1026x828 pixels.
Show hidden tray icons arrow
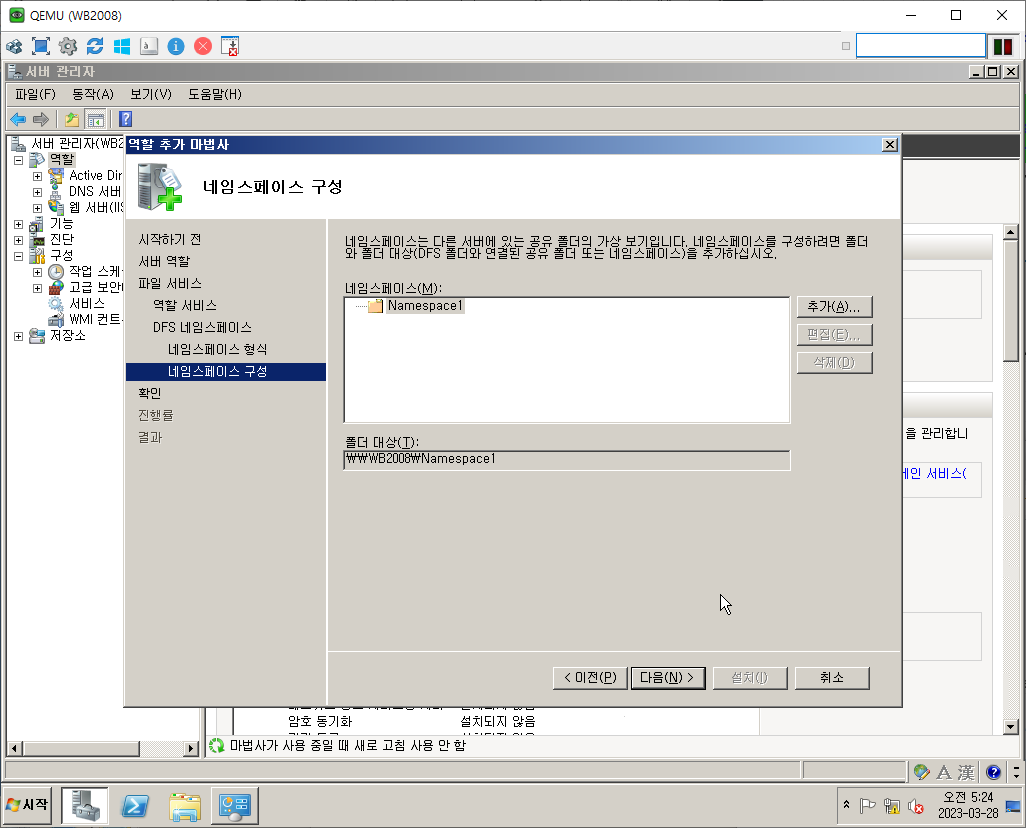[846, 804]
